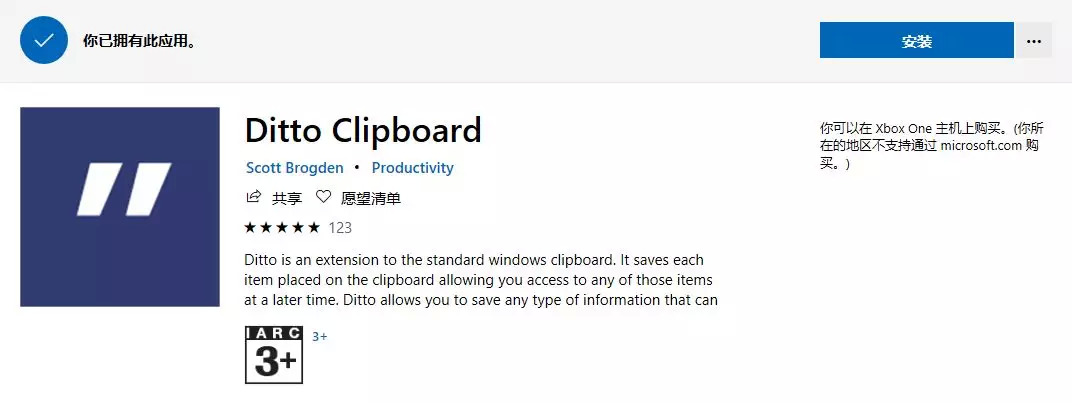Click the 共享 share label
The width and height of the screenshot is (1072, 403).
[287, 198]
